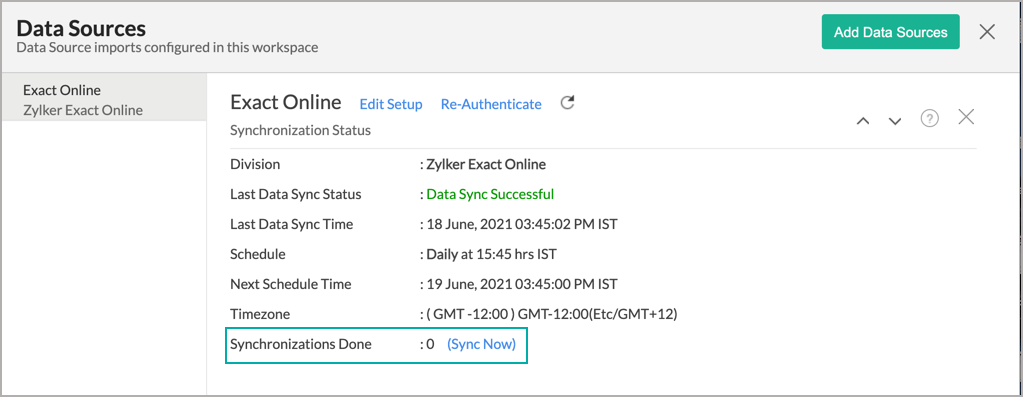Image resolution: width=1023 pixels, height=397 pixels.
Task: Click the Timezone GMT-12:00 value
Action: click(x=552, y=314)
